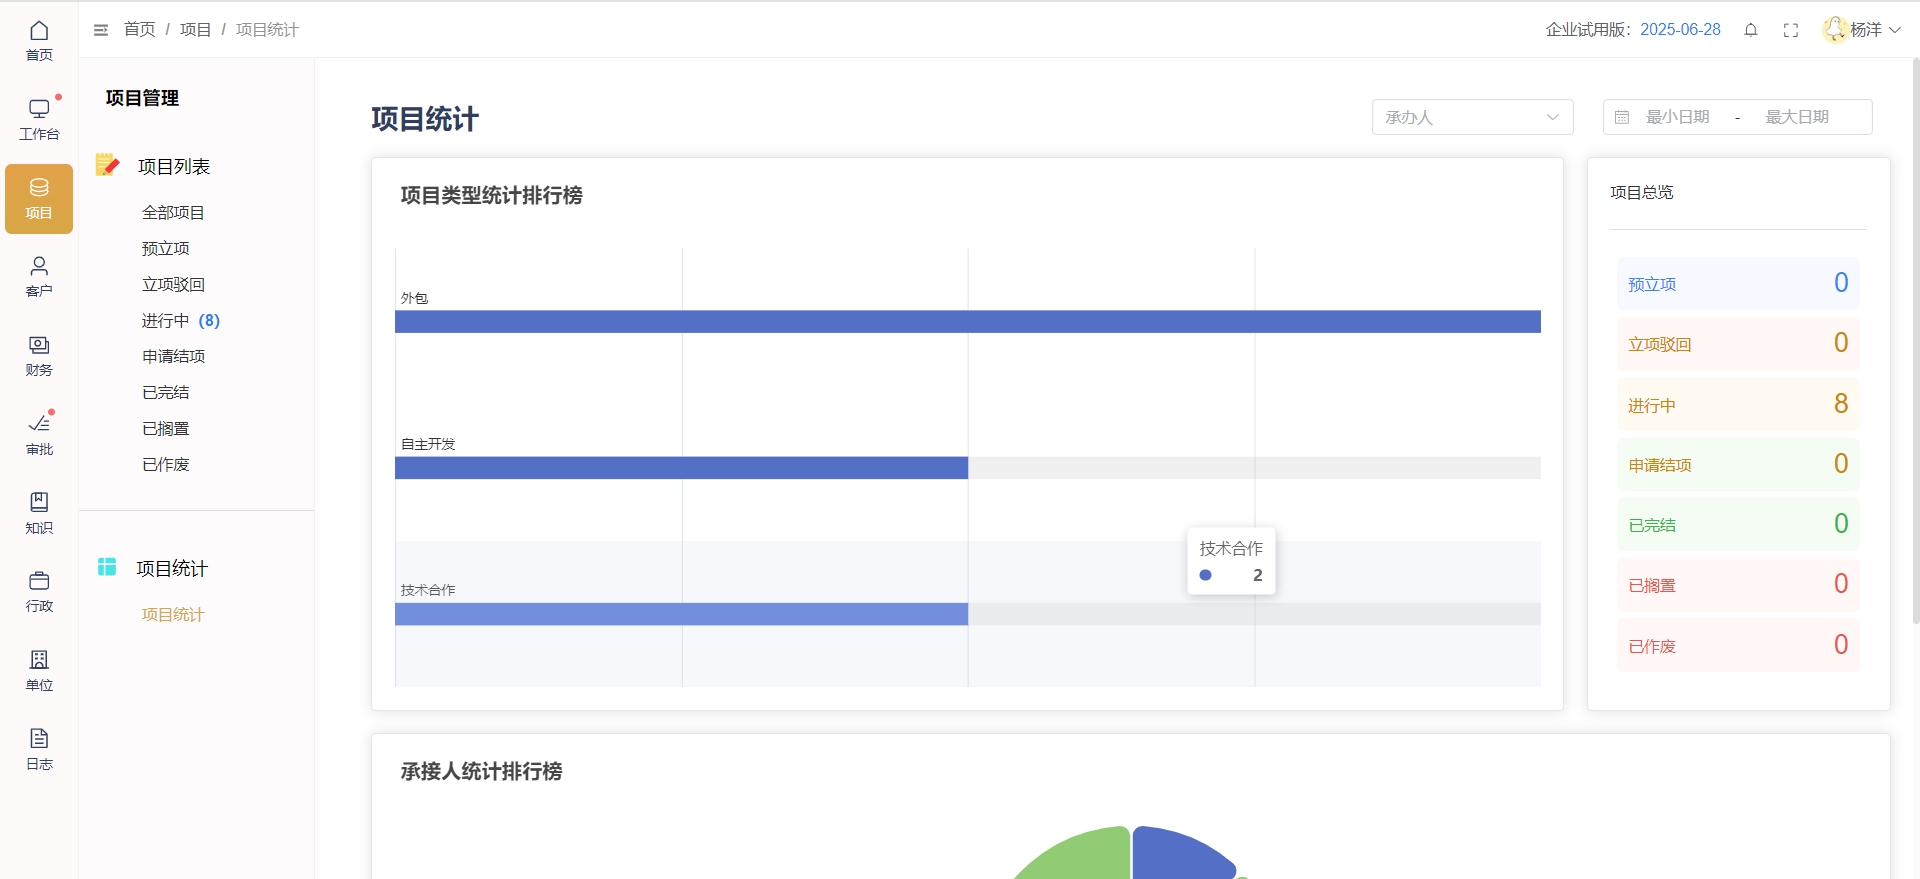Go to 审批 approval sidebar icon
Screen dimensions: 1920x879
pyautogui.click(x=39, y=434)
